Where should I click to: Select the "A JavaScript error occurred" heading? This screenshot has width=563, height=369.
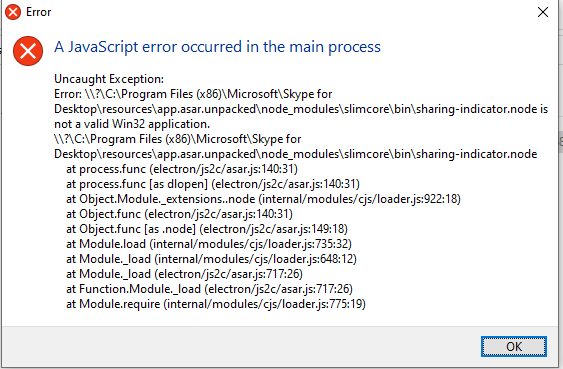point(217,47)
